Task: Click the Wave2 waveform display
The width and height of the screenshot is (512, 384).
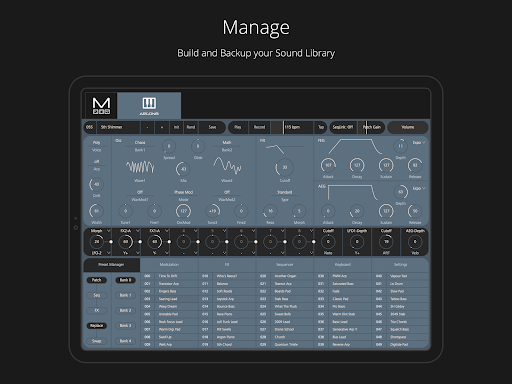Action: 227,166
